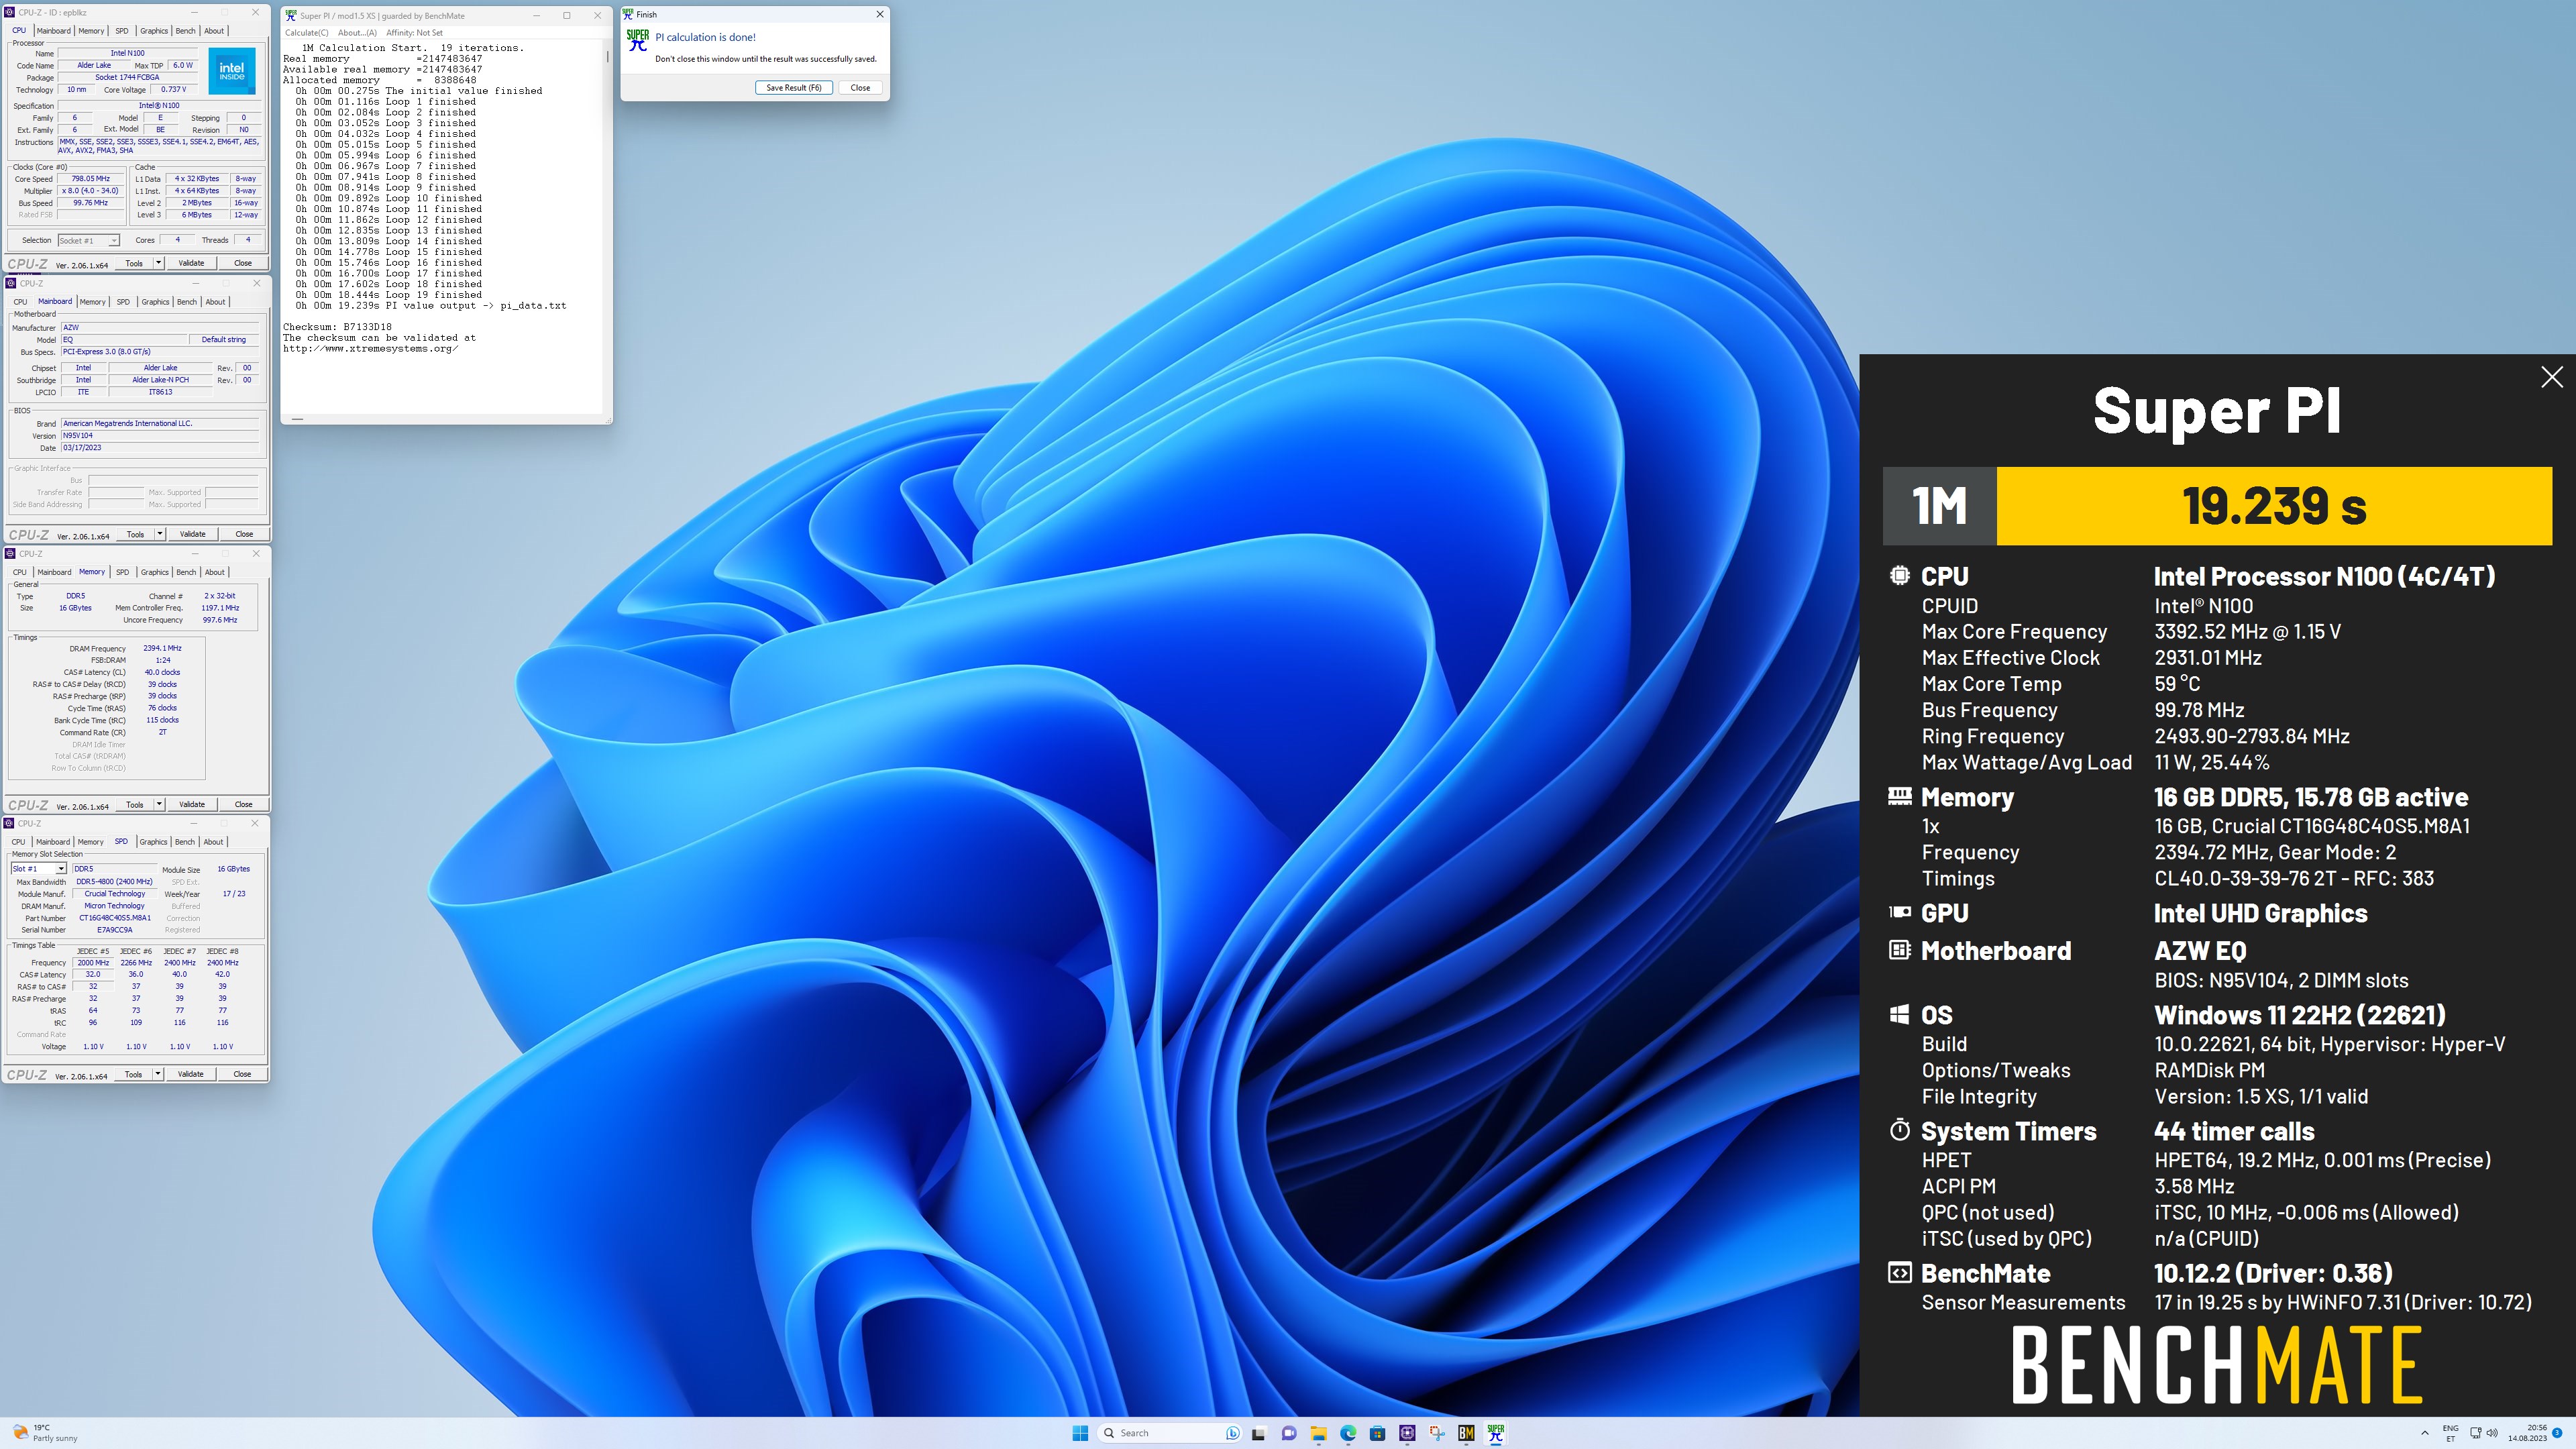Click the Super PI taskbar icon

[1496, 1433]
